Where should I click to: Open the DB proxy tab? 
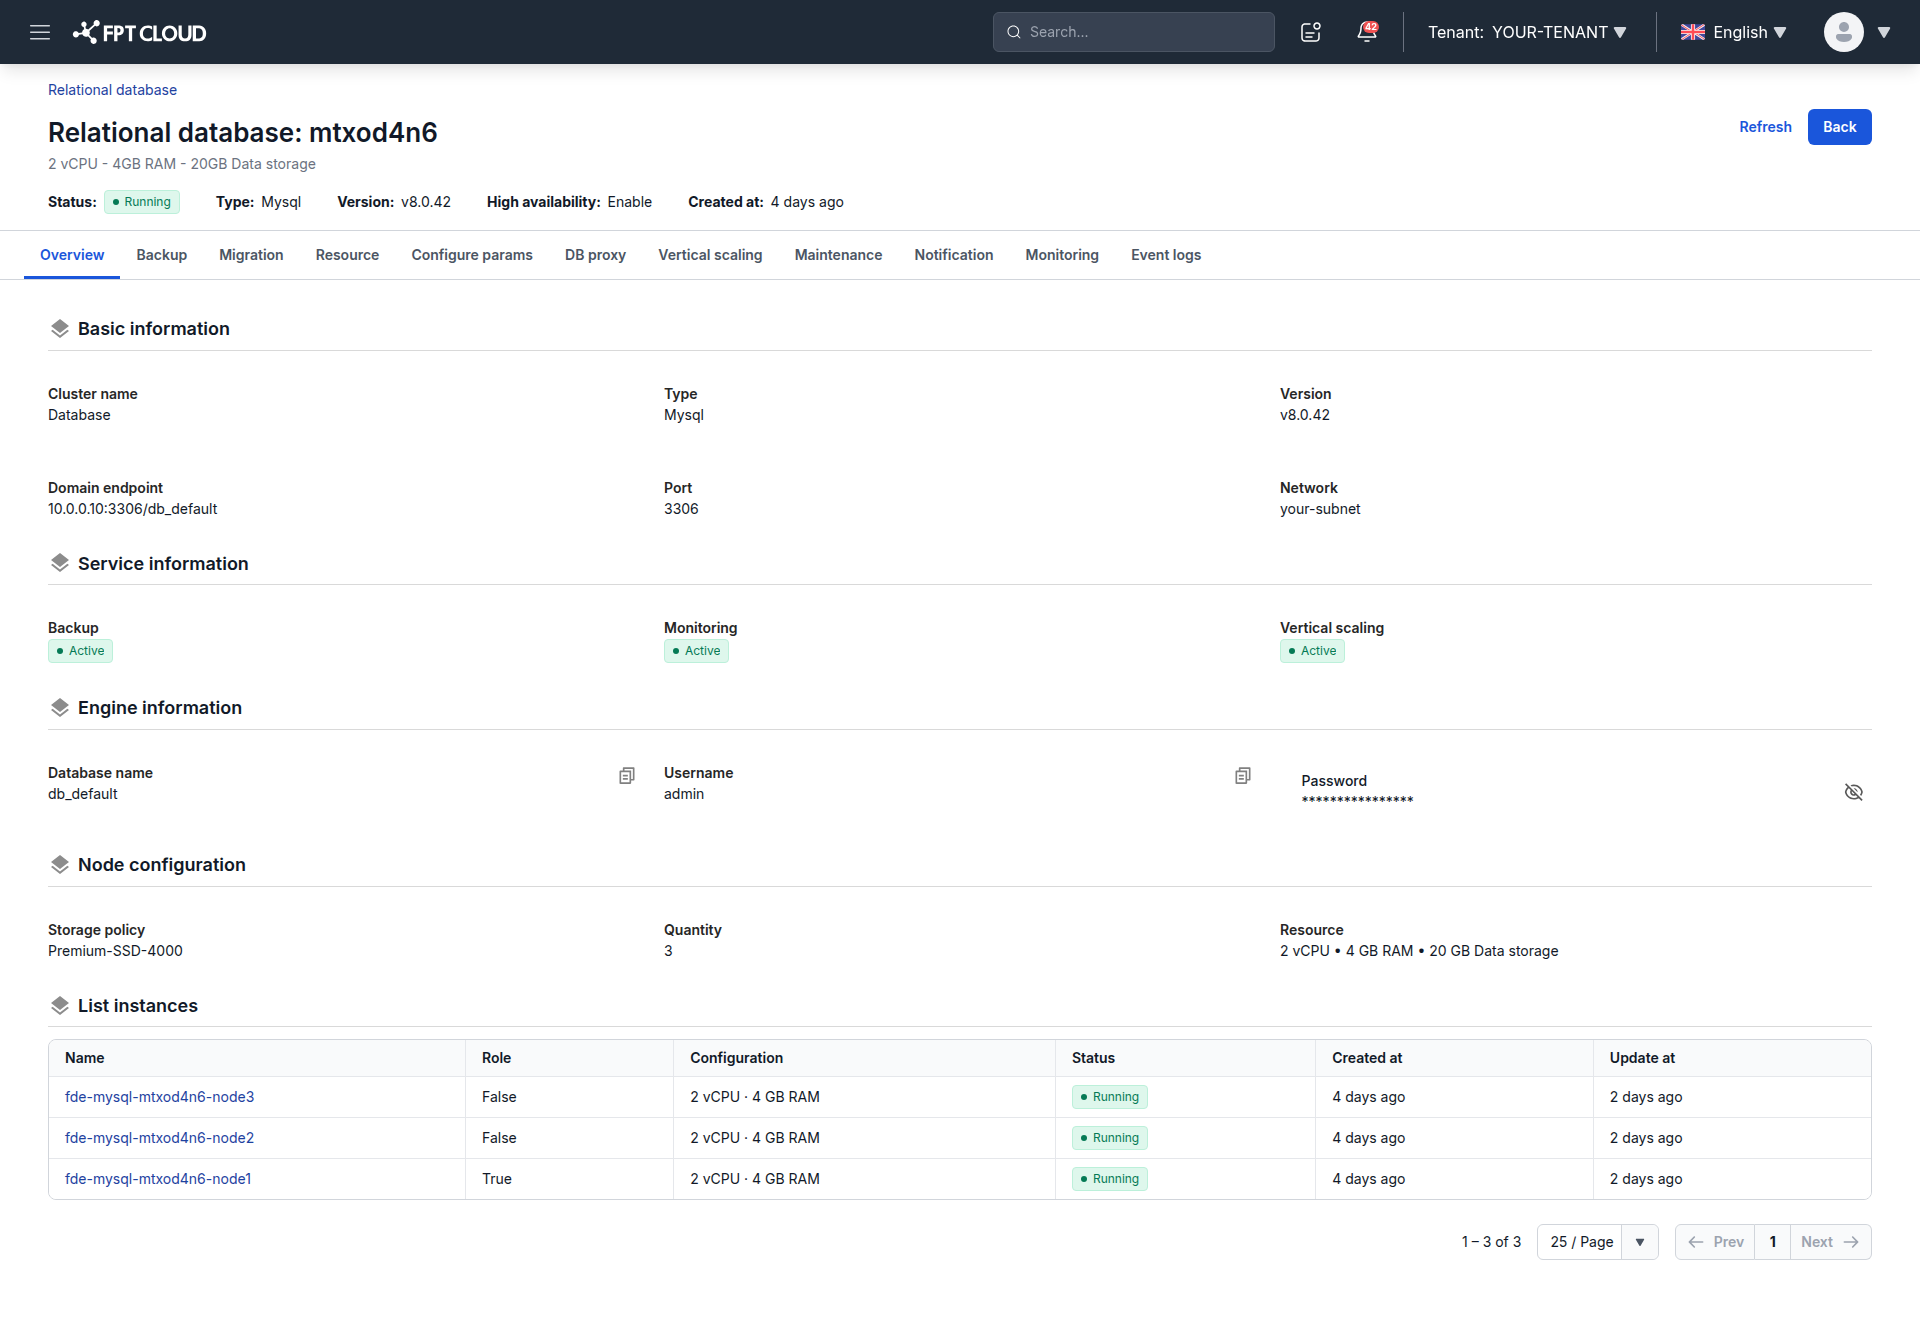[595, 255]
